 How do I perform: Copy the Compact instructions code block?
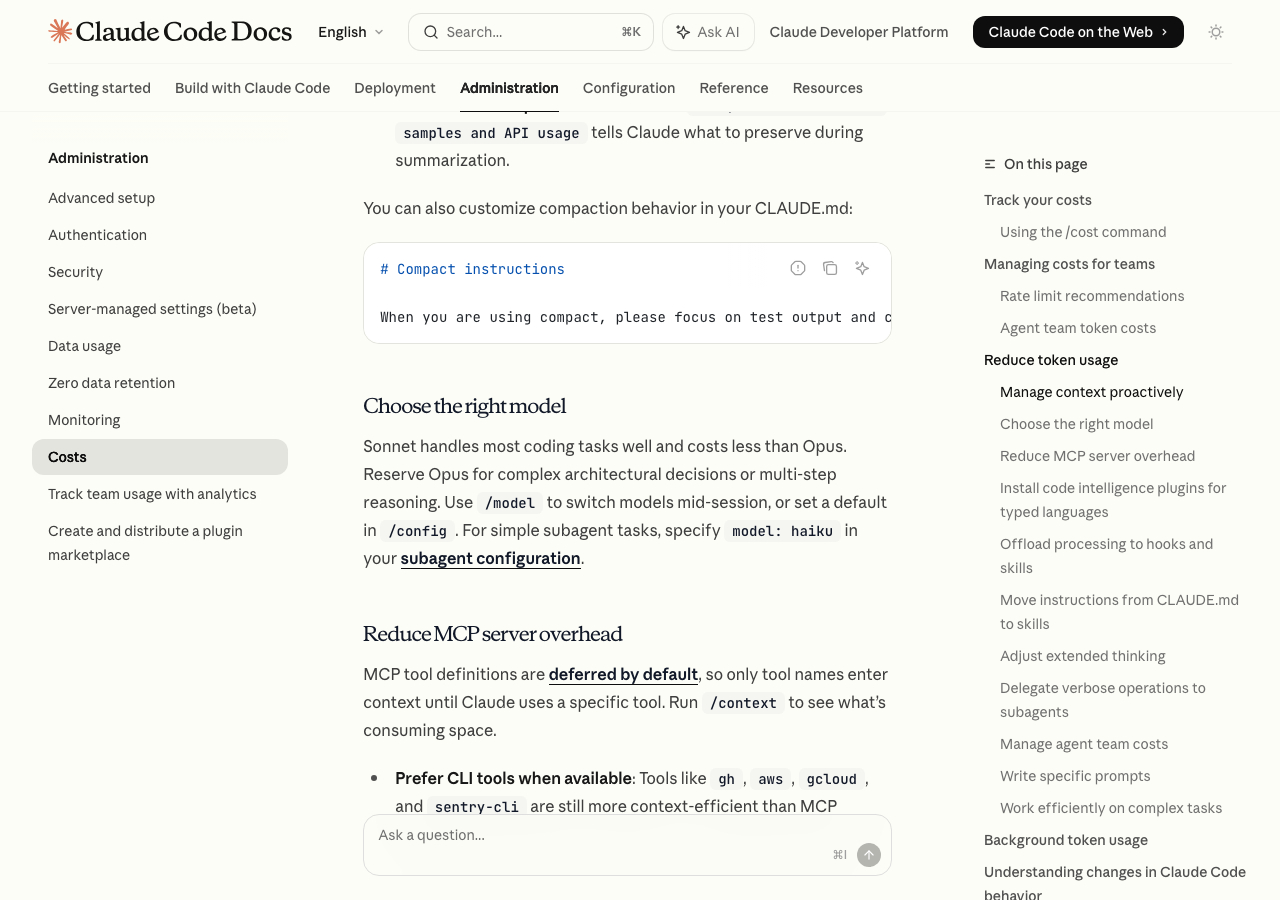pyautogui.click(x=830, y=268)
